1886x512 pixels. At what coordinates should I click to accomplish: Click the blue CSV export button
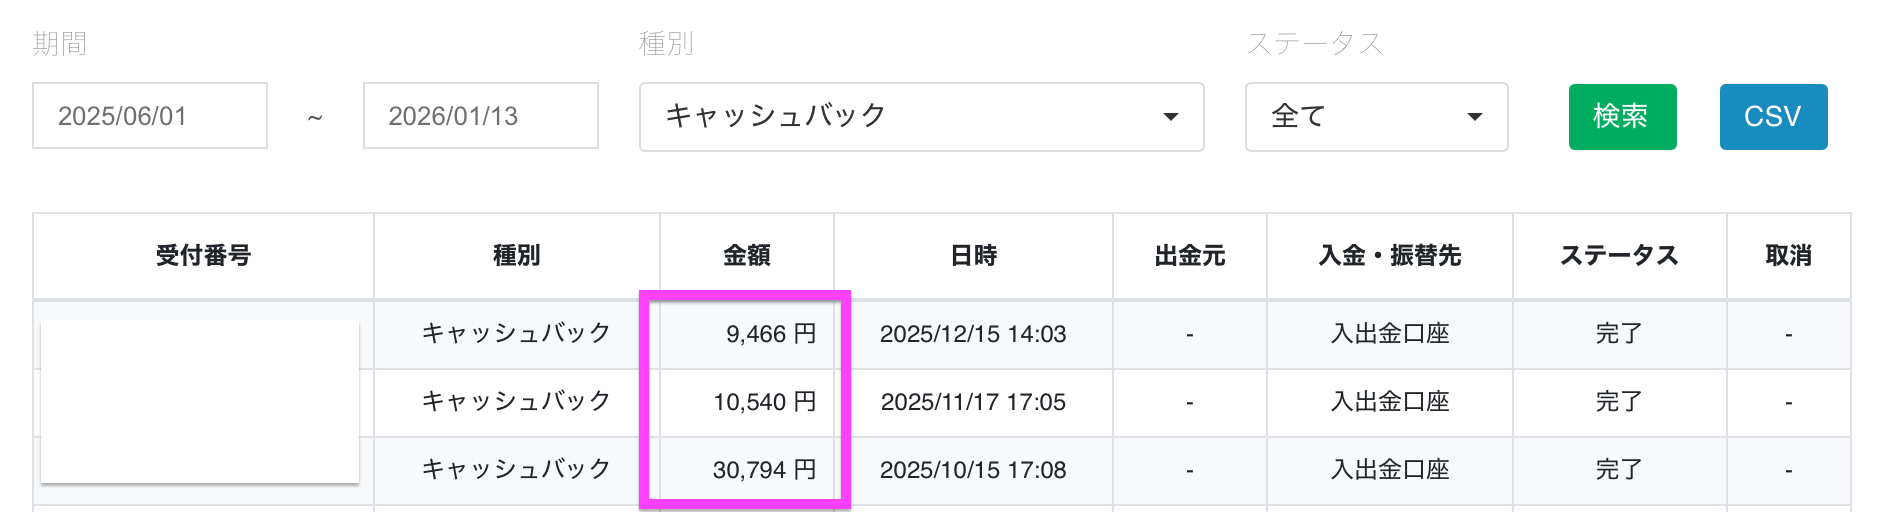coord(1772,117)
